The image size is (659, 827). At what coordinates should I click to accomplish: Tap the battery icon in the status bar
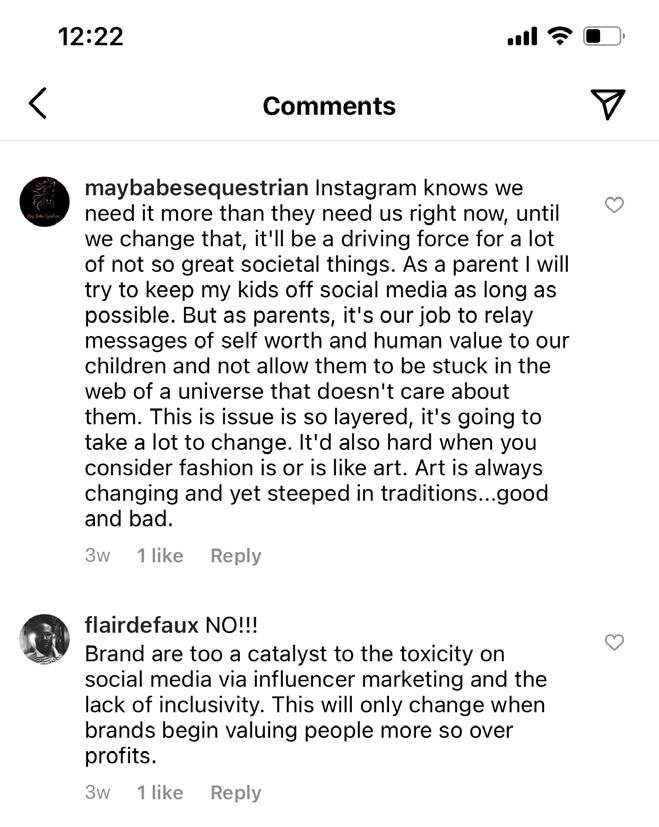pyautogui.click(x=604, y=37)
